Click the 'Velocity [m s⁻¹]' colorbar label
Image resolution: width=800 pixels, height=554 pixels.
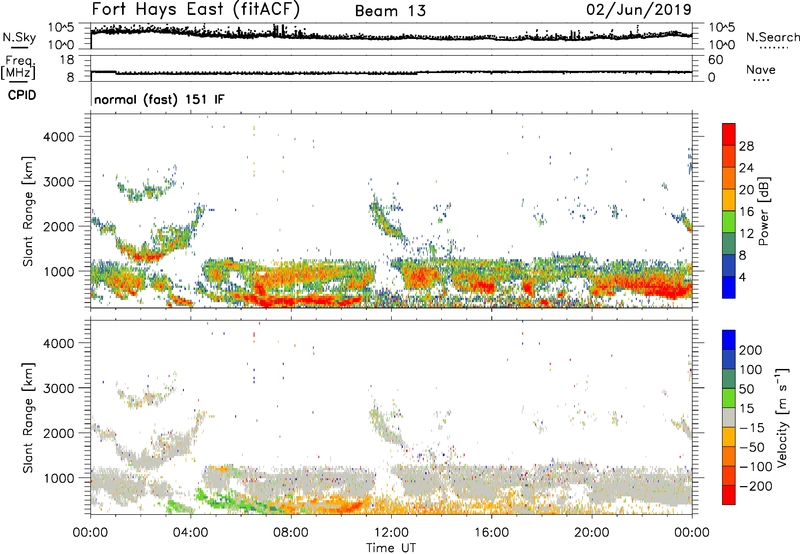coord(781,417)
